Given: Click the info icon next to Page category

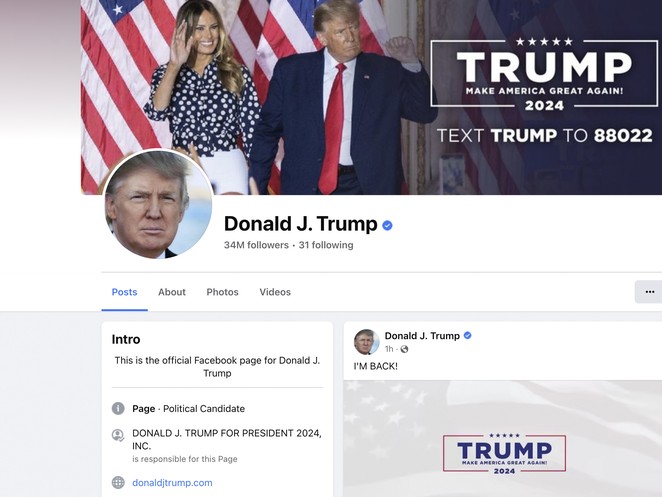Looking at the screenshot, I should pyautogui.click(x=118, y=408).
